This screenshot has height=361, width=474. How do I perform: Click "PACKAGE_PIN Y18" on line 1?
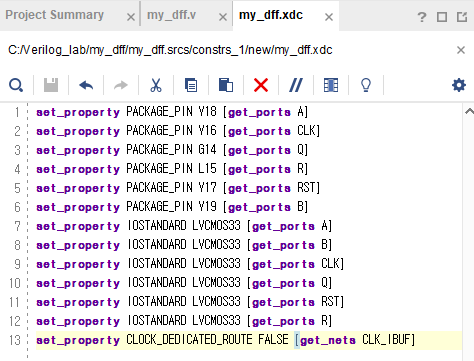171,112
